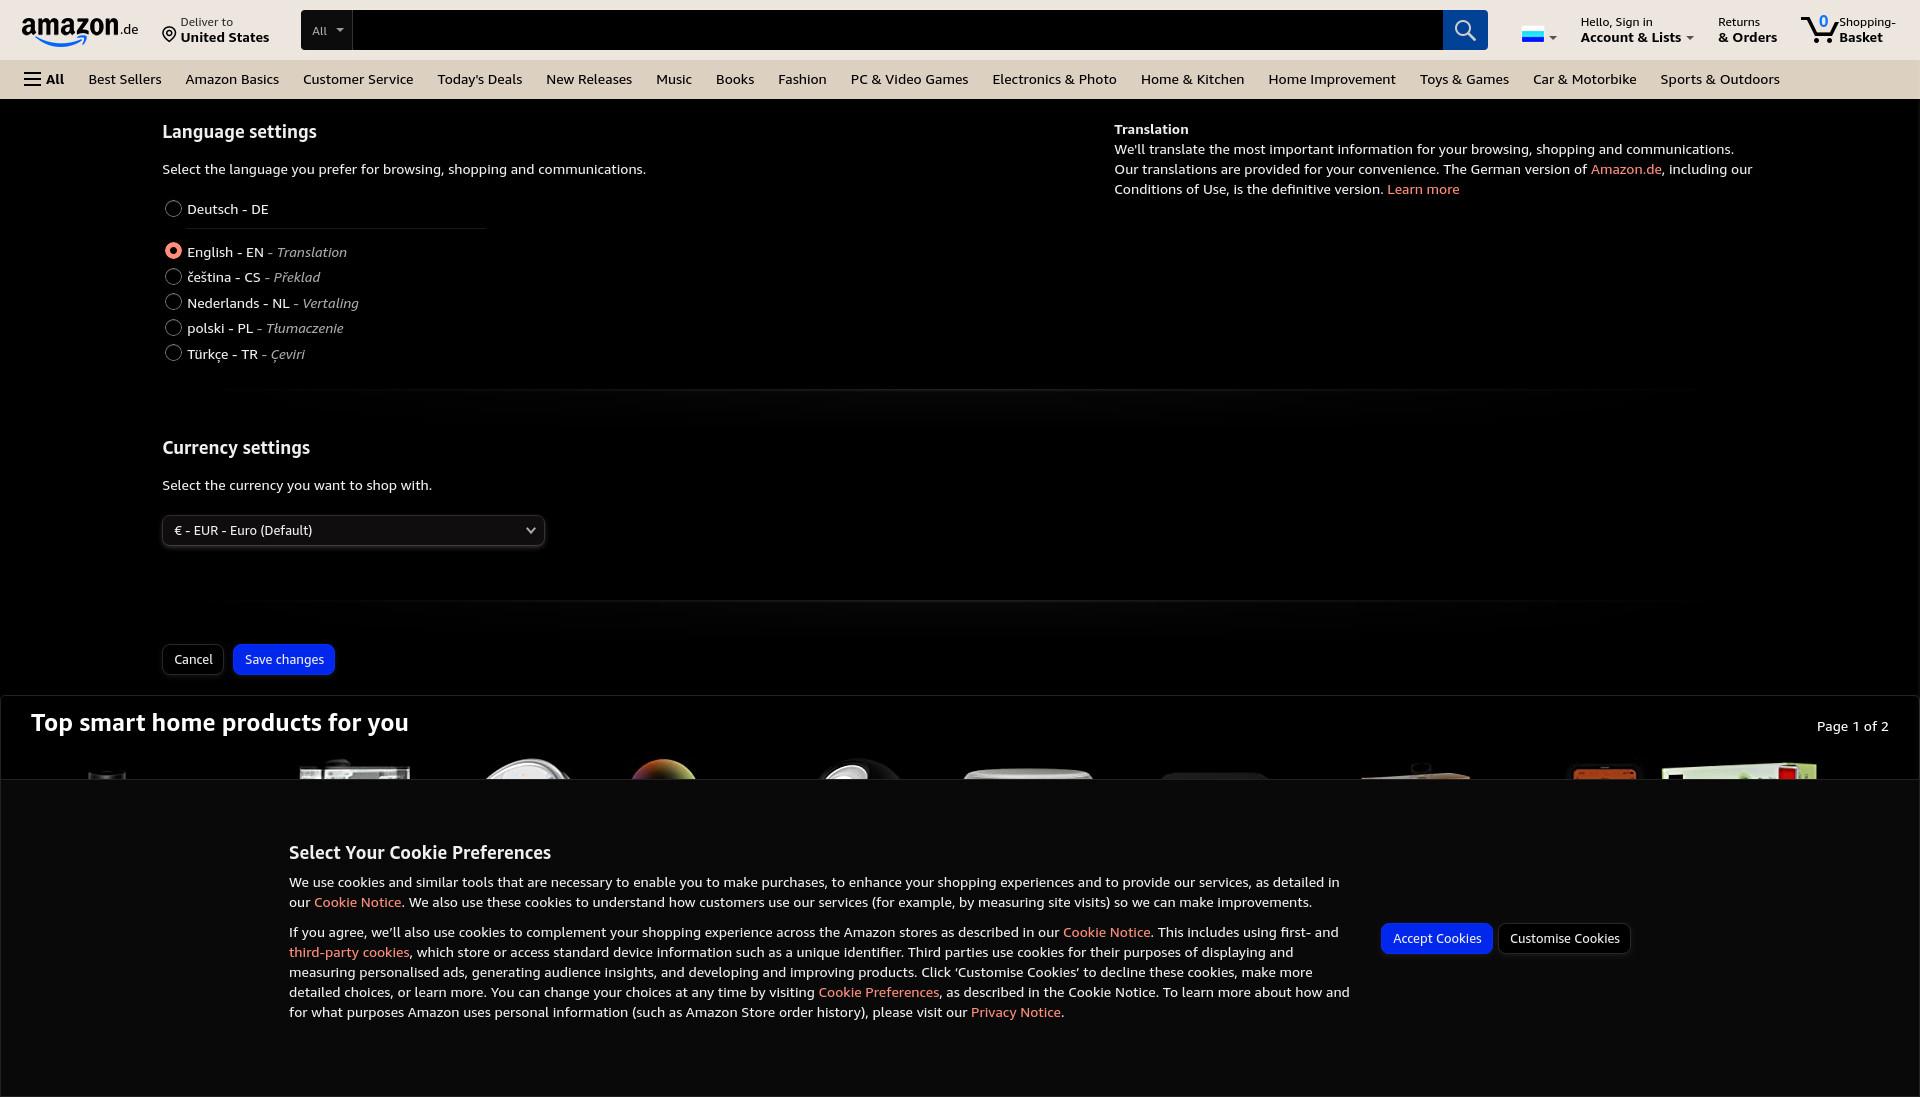Open PC & Video Games
The height and width of the screenshot is (1097, 1920).
[x=909, y=79]
